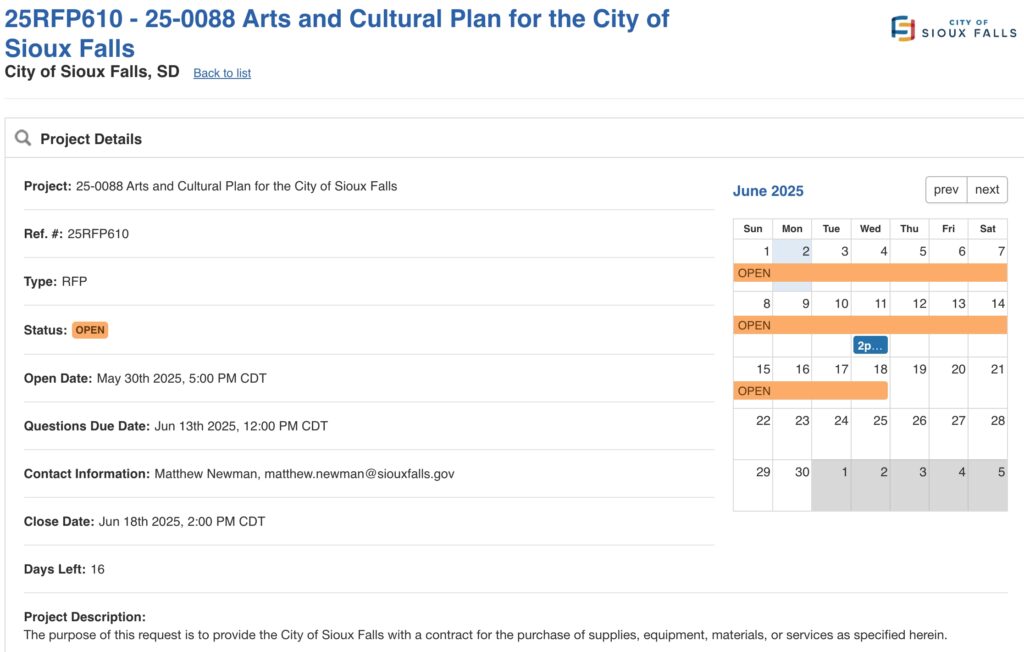The height and width of the screenshot is (652, 1024).
Task: Click the Project Details section header
Action: point(91,139)
